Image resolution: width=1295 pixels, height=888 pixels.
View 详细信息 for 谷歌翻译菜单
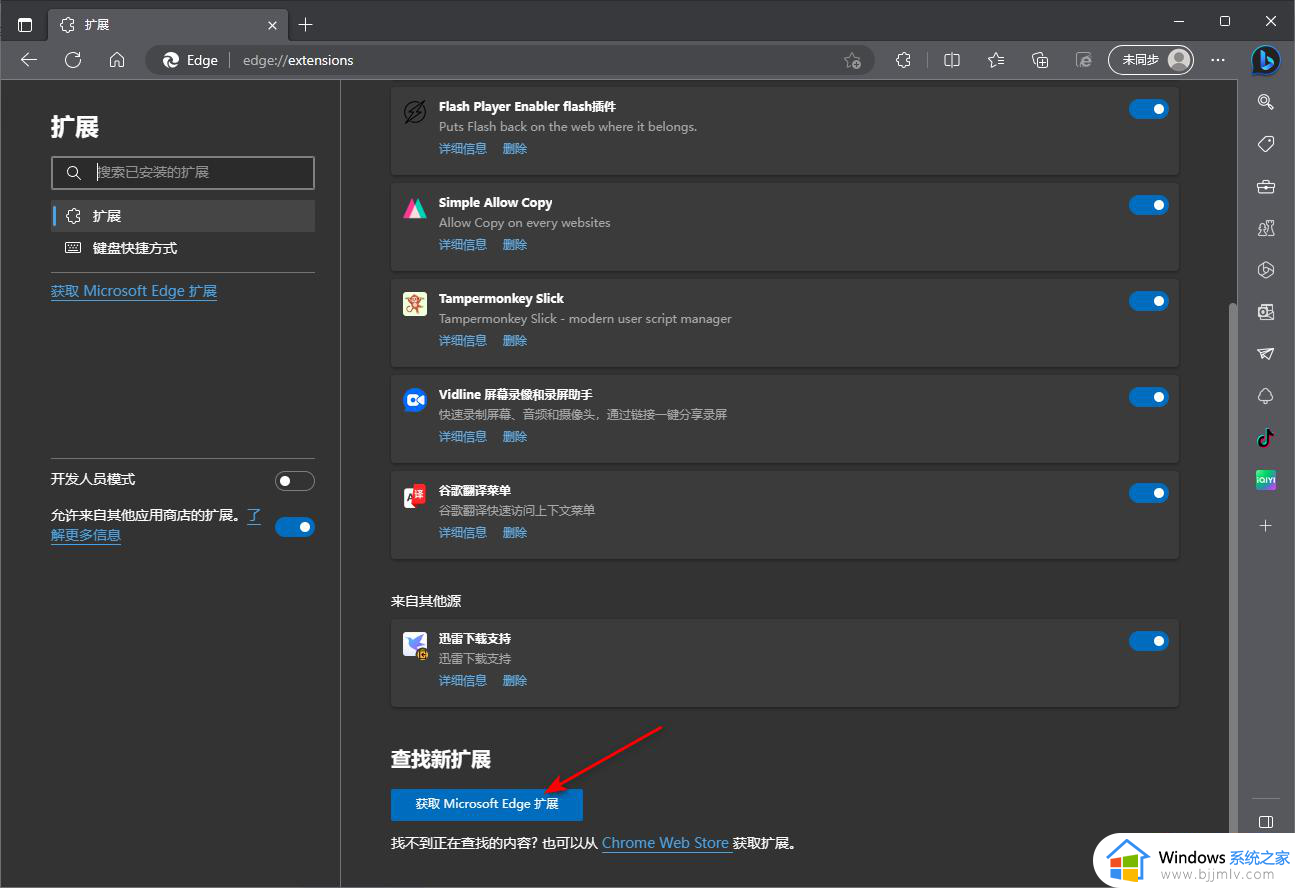[463, 533]
